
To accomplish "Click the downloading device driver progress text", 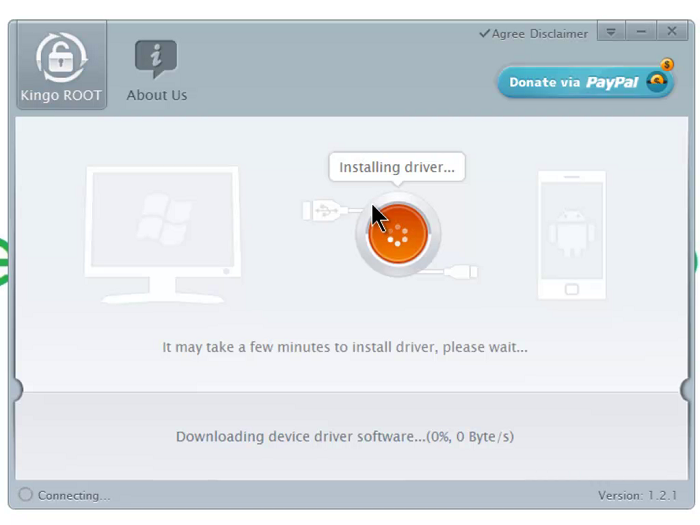I will pos(344,436).
